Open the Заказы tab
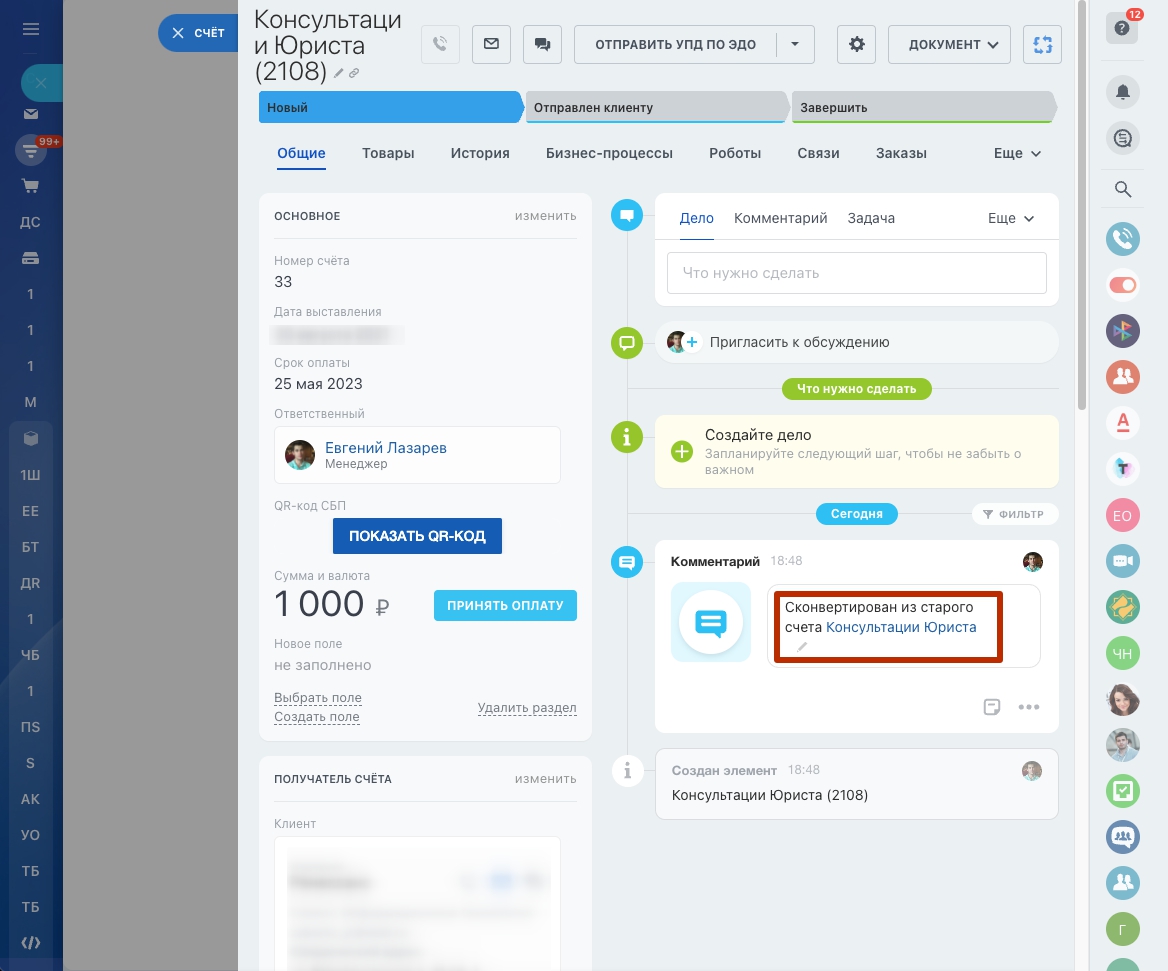This screenshot has height=971, width=1168. pyautogui.click(x=901, y=153)
